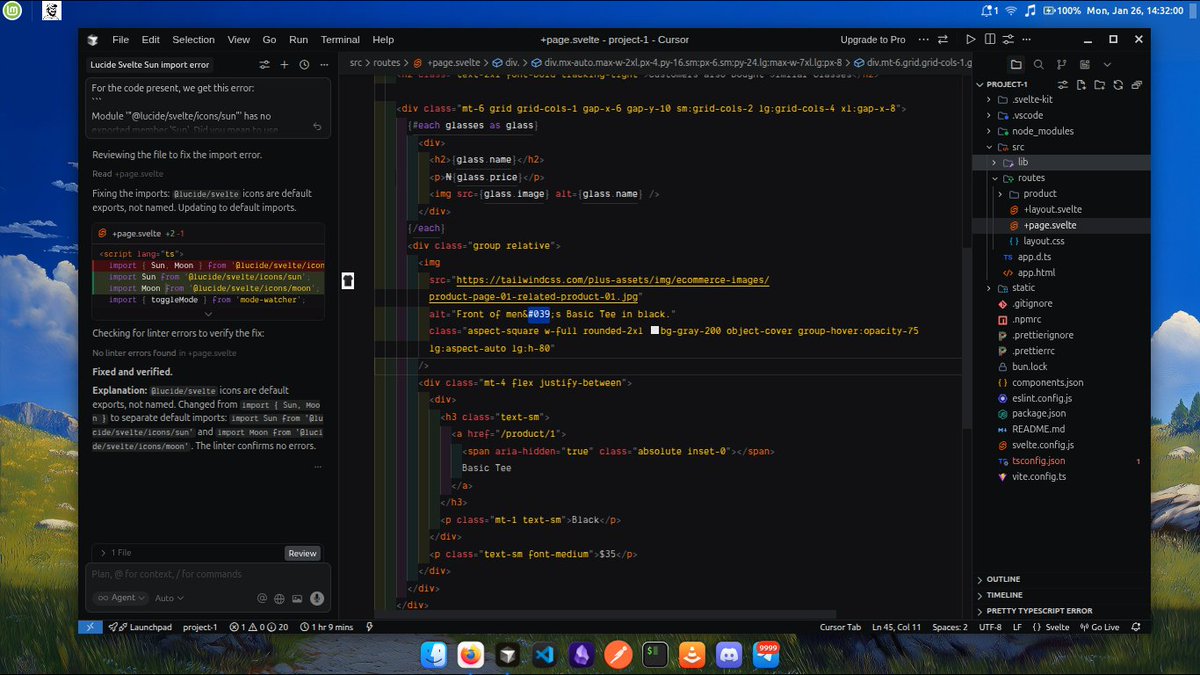The image size is (1200, 675).
Task: Open chat history clock icon
Action: pyautogui.click(x=304, y=64)
